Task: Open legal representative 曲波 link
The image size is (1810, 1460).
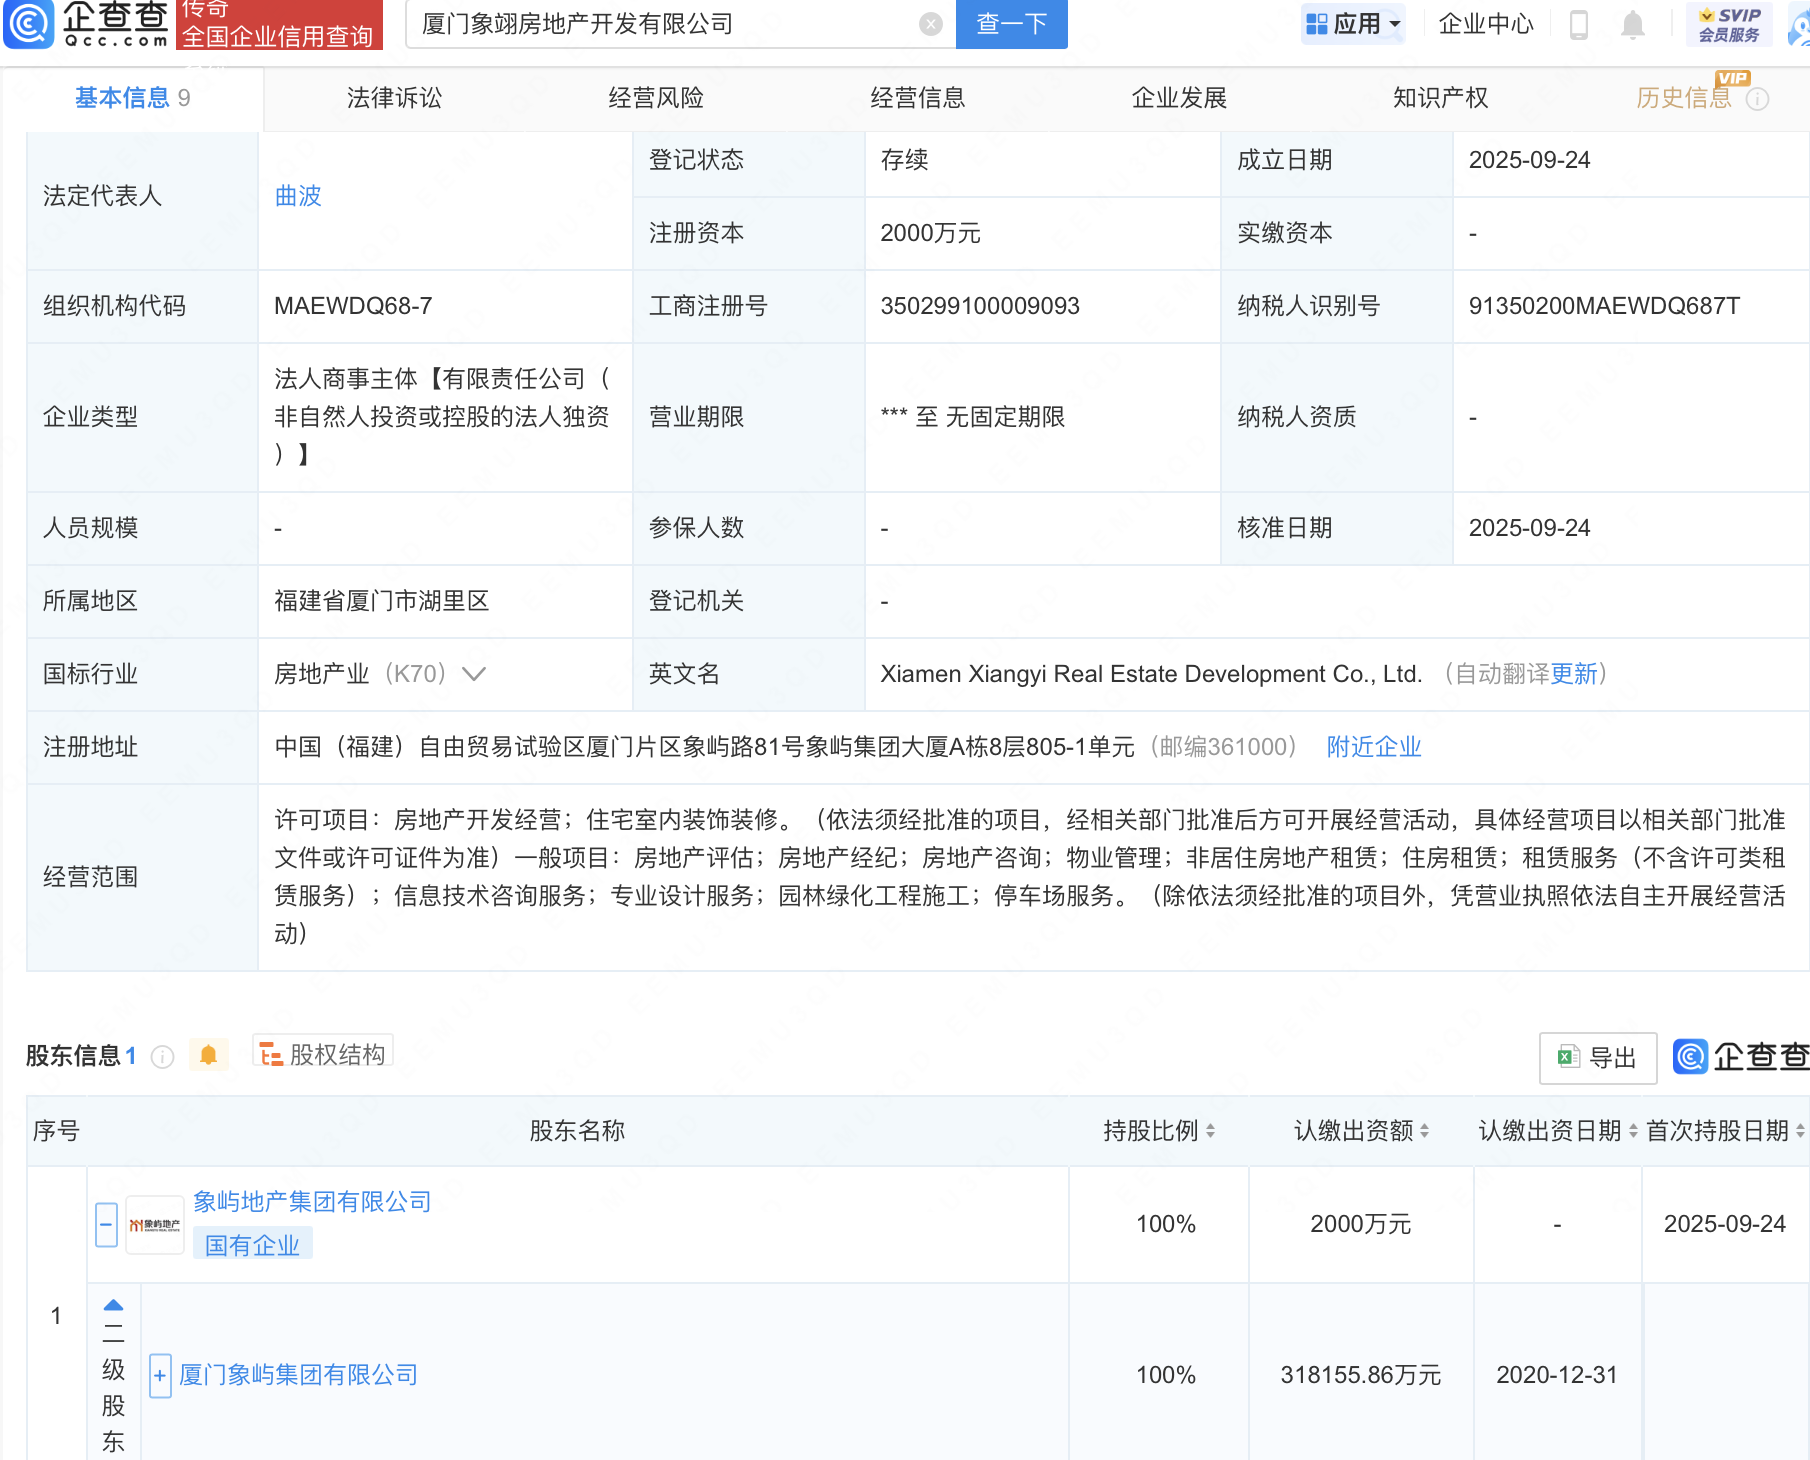Action: [298, 196]
